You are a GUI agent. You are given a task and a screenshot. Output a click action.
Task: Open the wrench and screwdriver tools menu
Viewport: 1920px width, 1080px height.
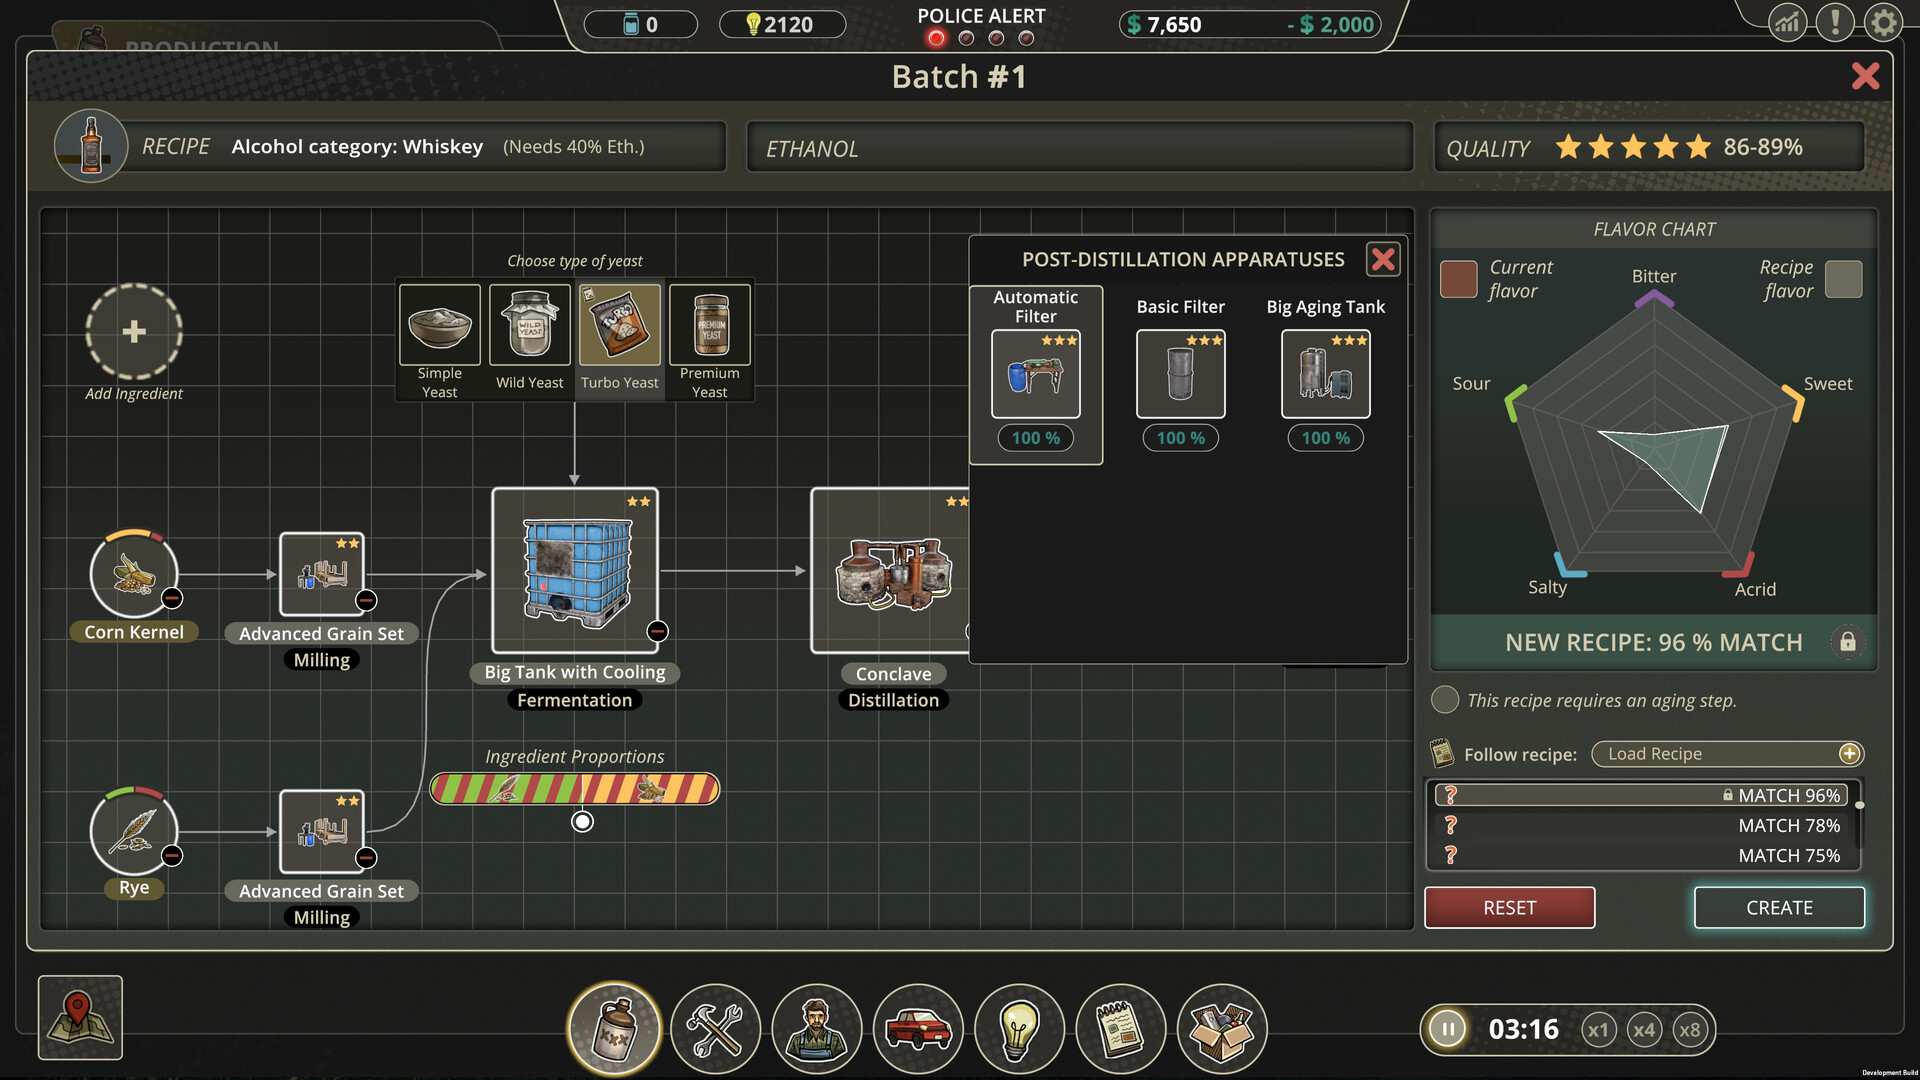[x=715, y=1028]
